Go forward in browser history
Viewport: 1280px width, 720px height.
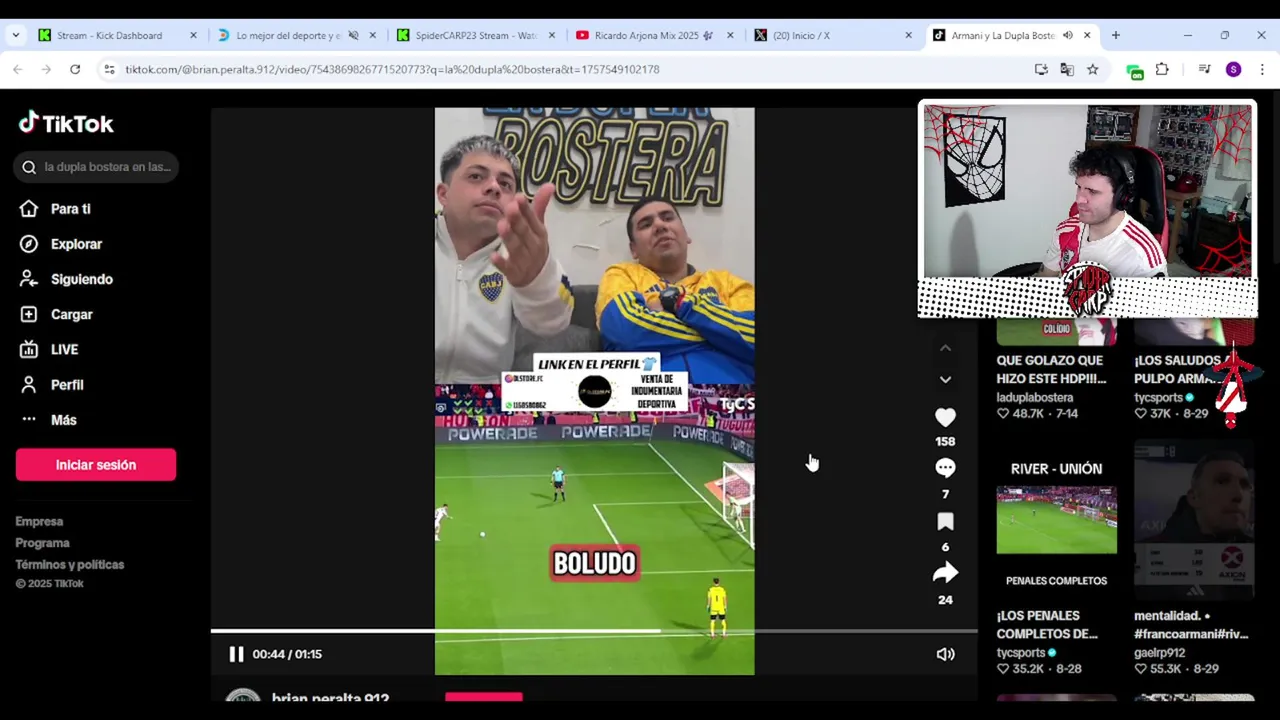46,69
